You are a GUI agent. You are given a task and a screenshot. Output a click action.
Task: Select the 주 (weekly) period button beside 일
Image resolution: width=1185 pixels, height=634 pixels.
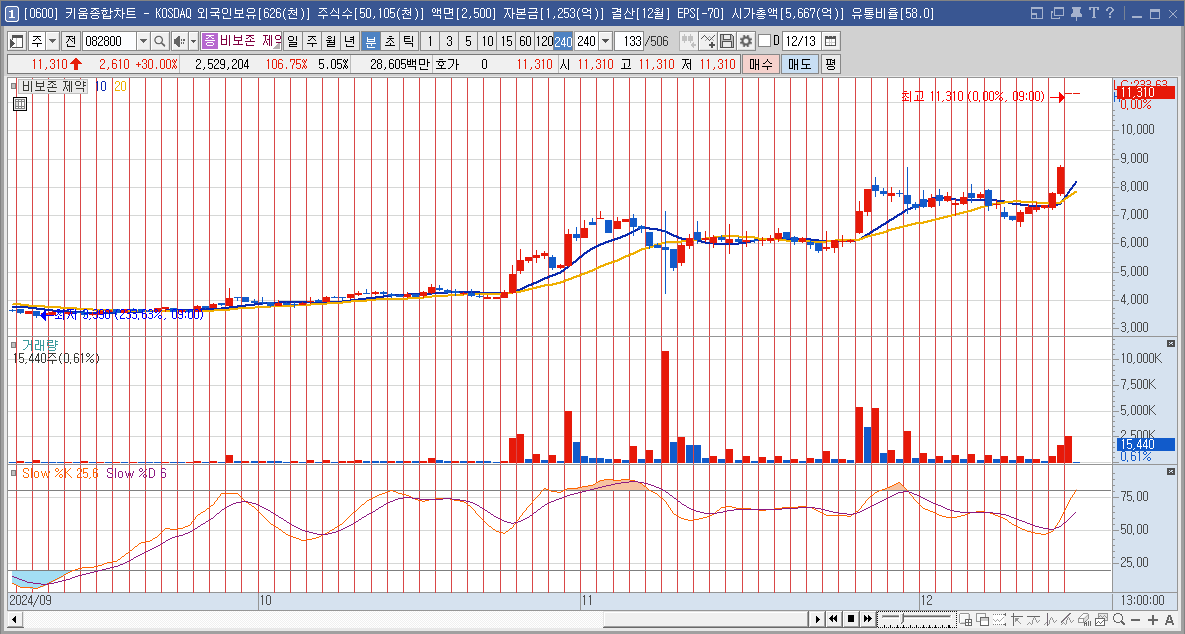point(311,42)
